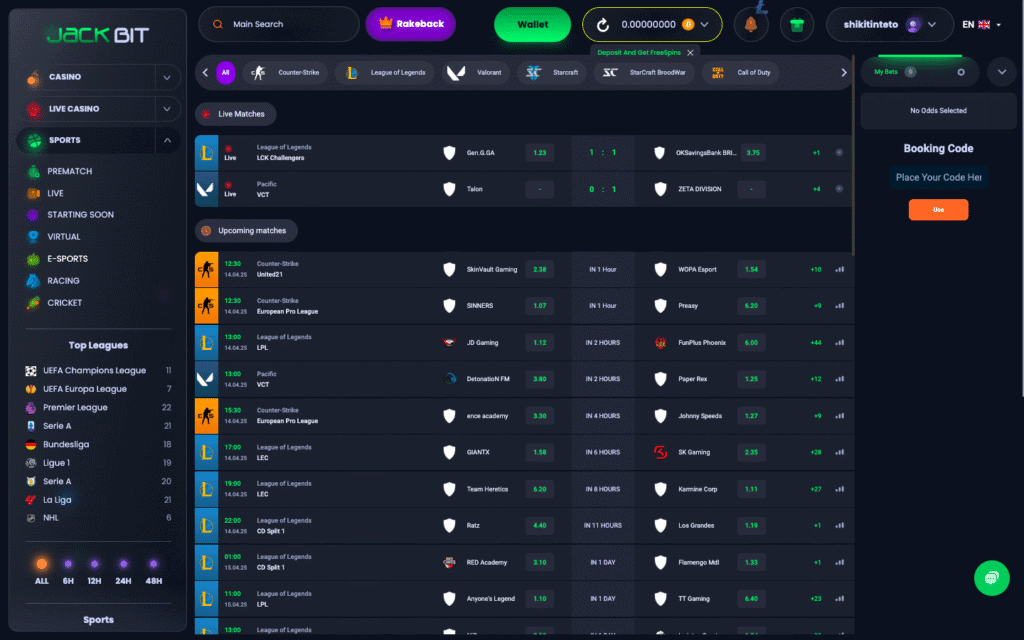The height and width of the screenshot is (640, 1024).
Task: Show +44 more markets for JD Gaming match
Action: tap(816, 342)
